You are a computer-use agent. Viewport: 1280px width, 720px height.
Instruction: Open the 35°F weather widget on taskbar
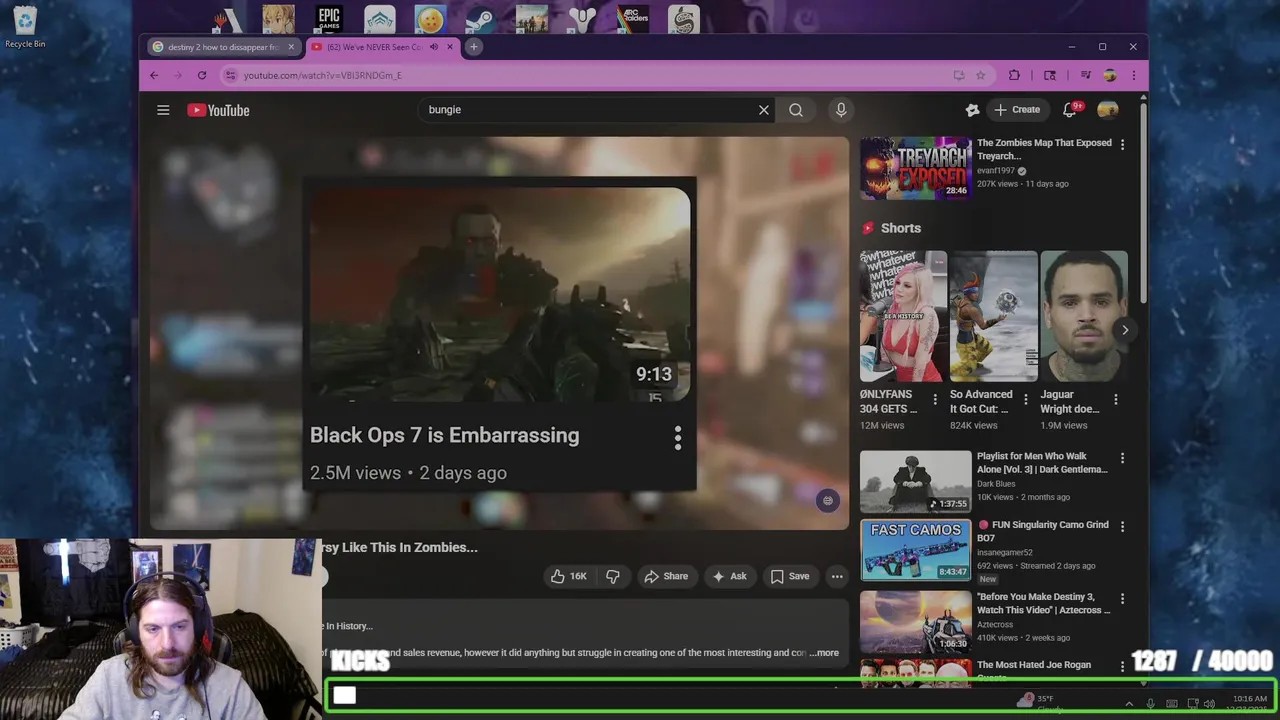(1037, 702)
